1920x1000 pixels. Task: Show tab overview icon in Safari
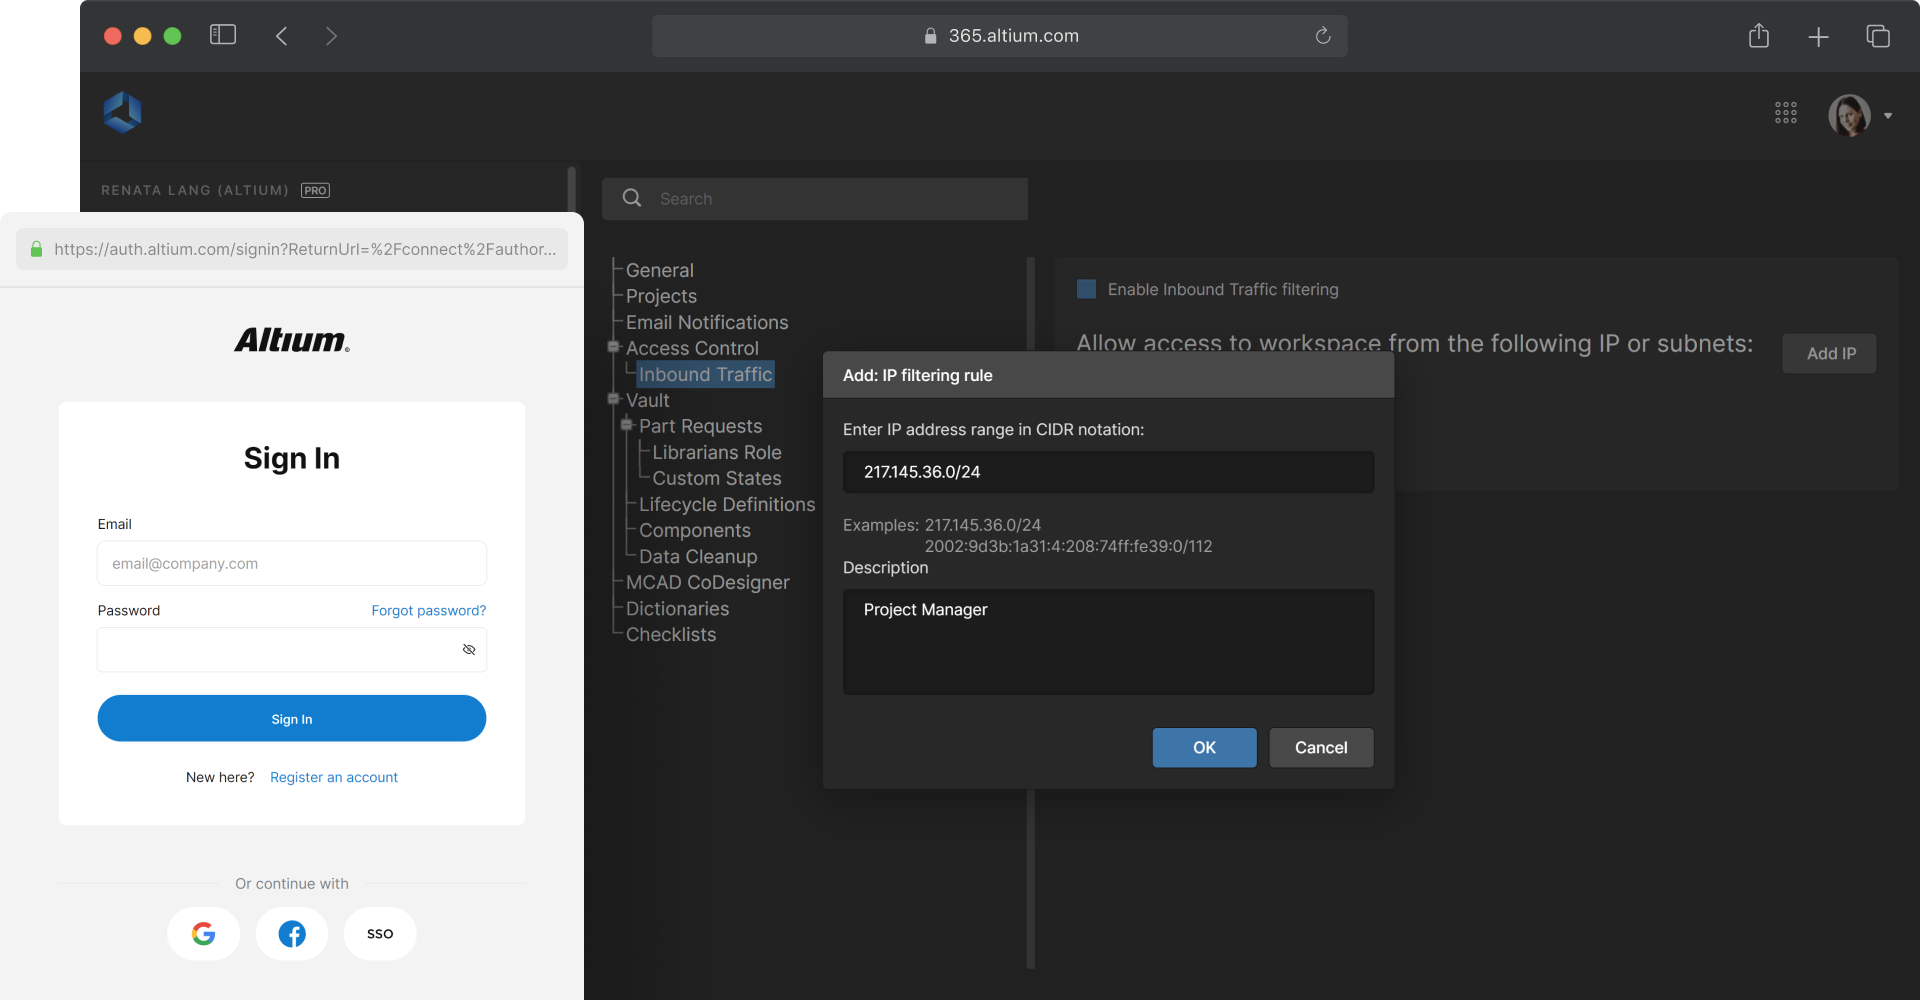[1877, 37]
